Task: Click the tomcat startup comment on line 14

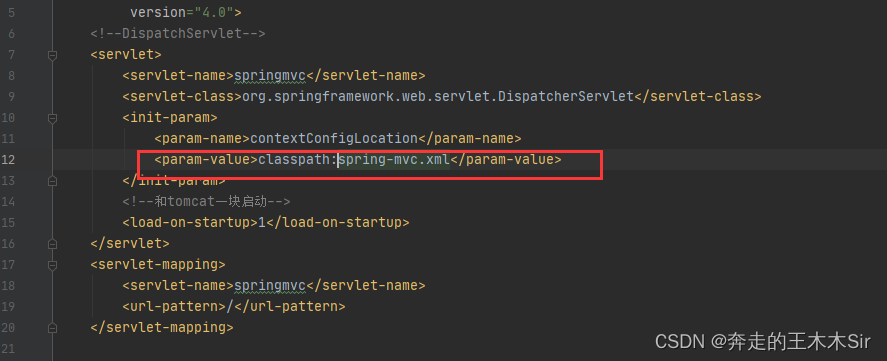Action: point(206,201)
